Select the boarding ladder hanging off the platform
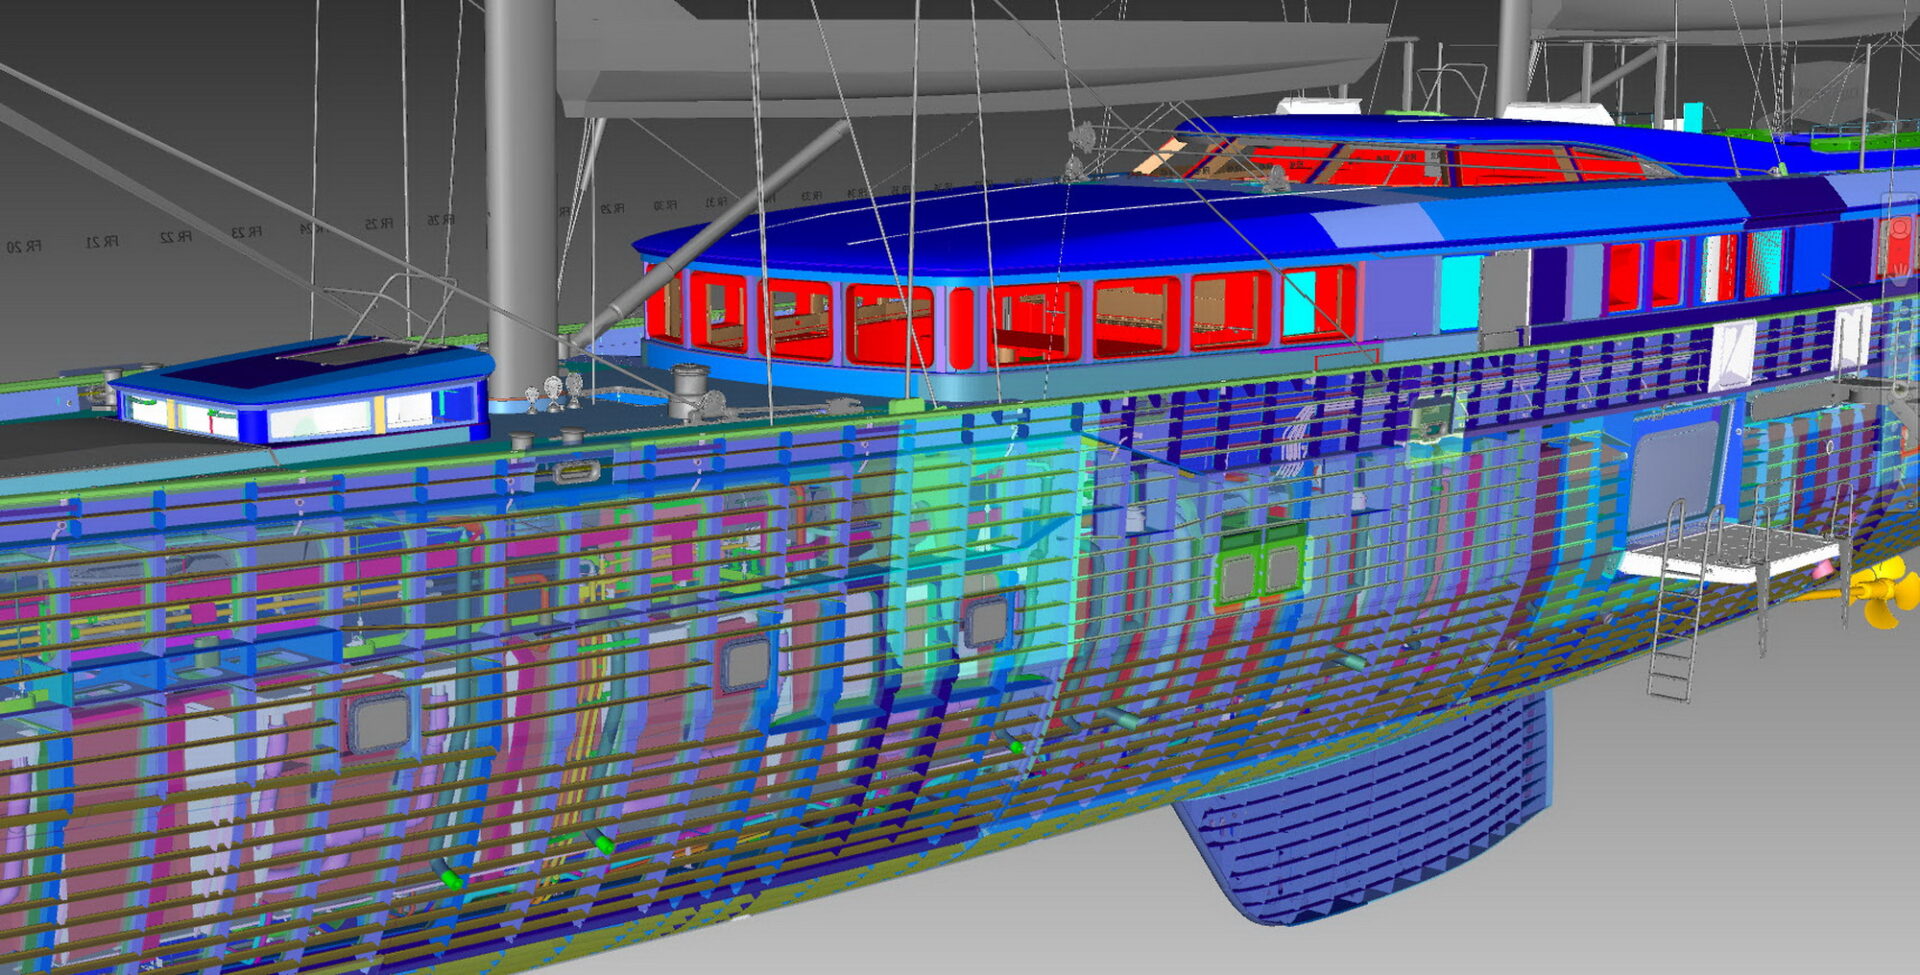 click(x=1672, y=640)
